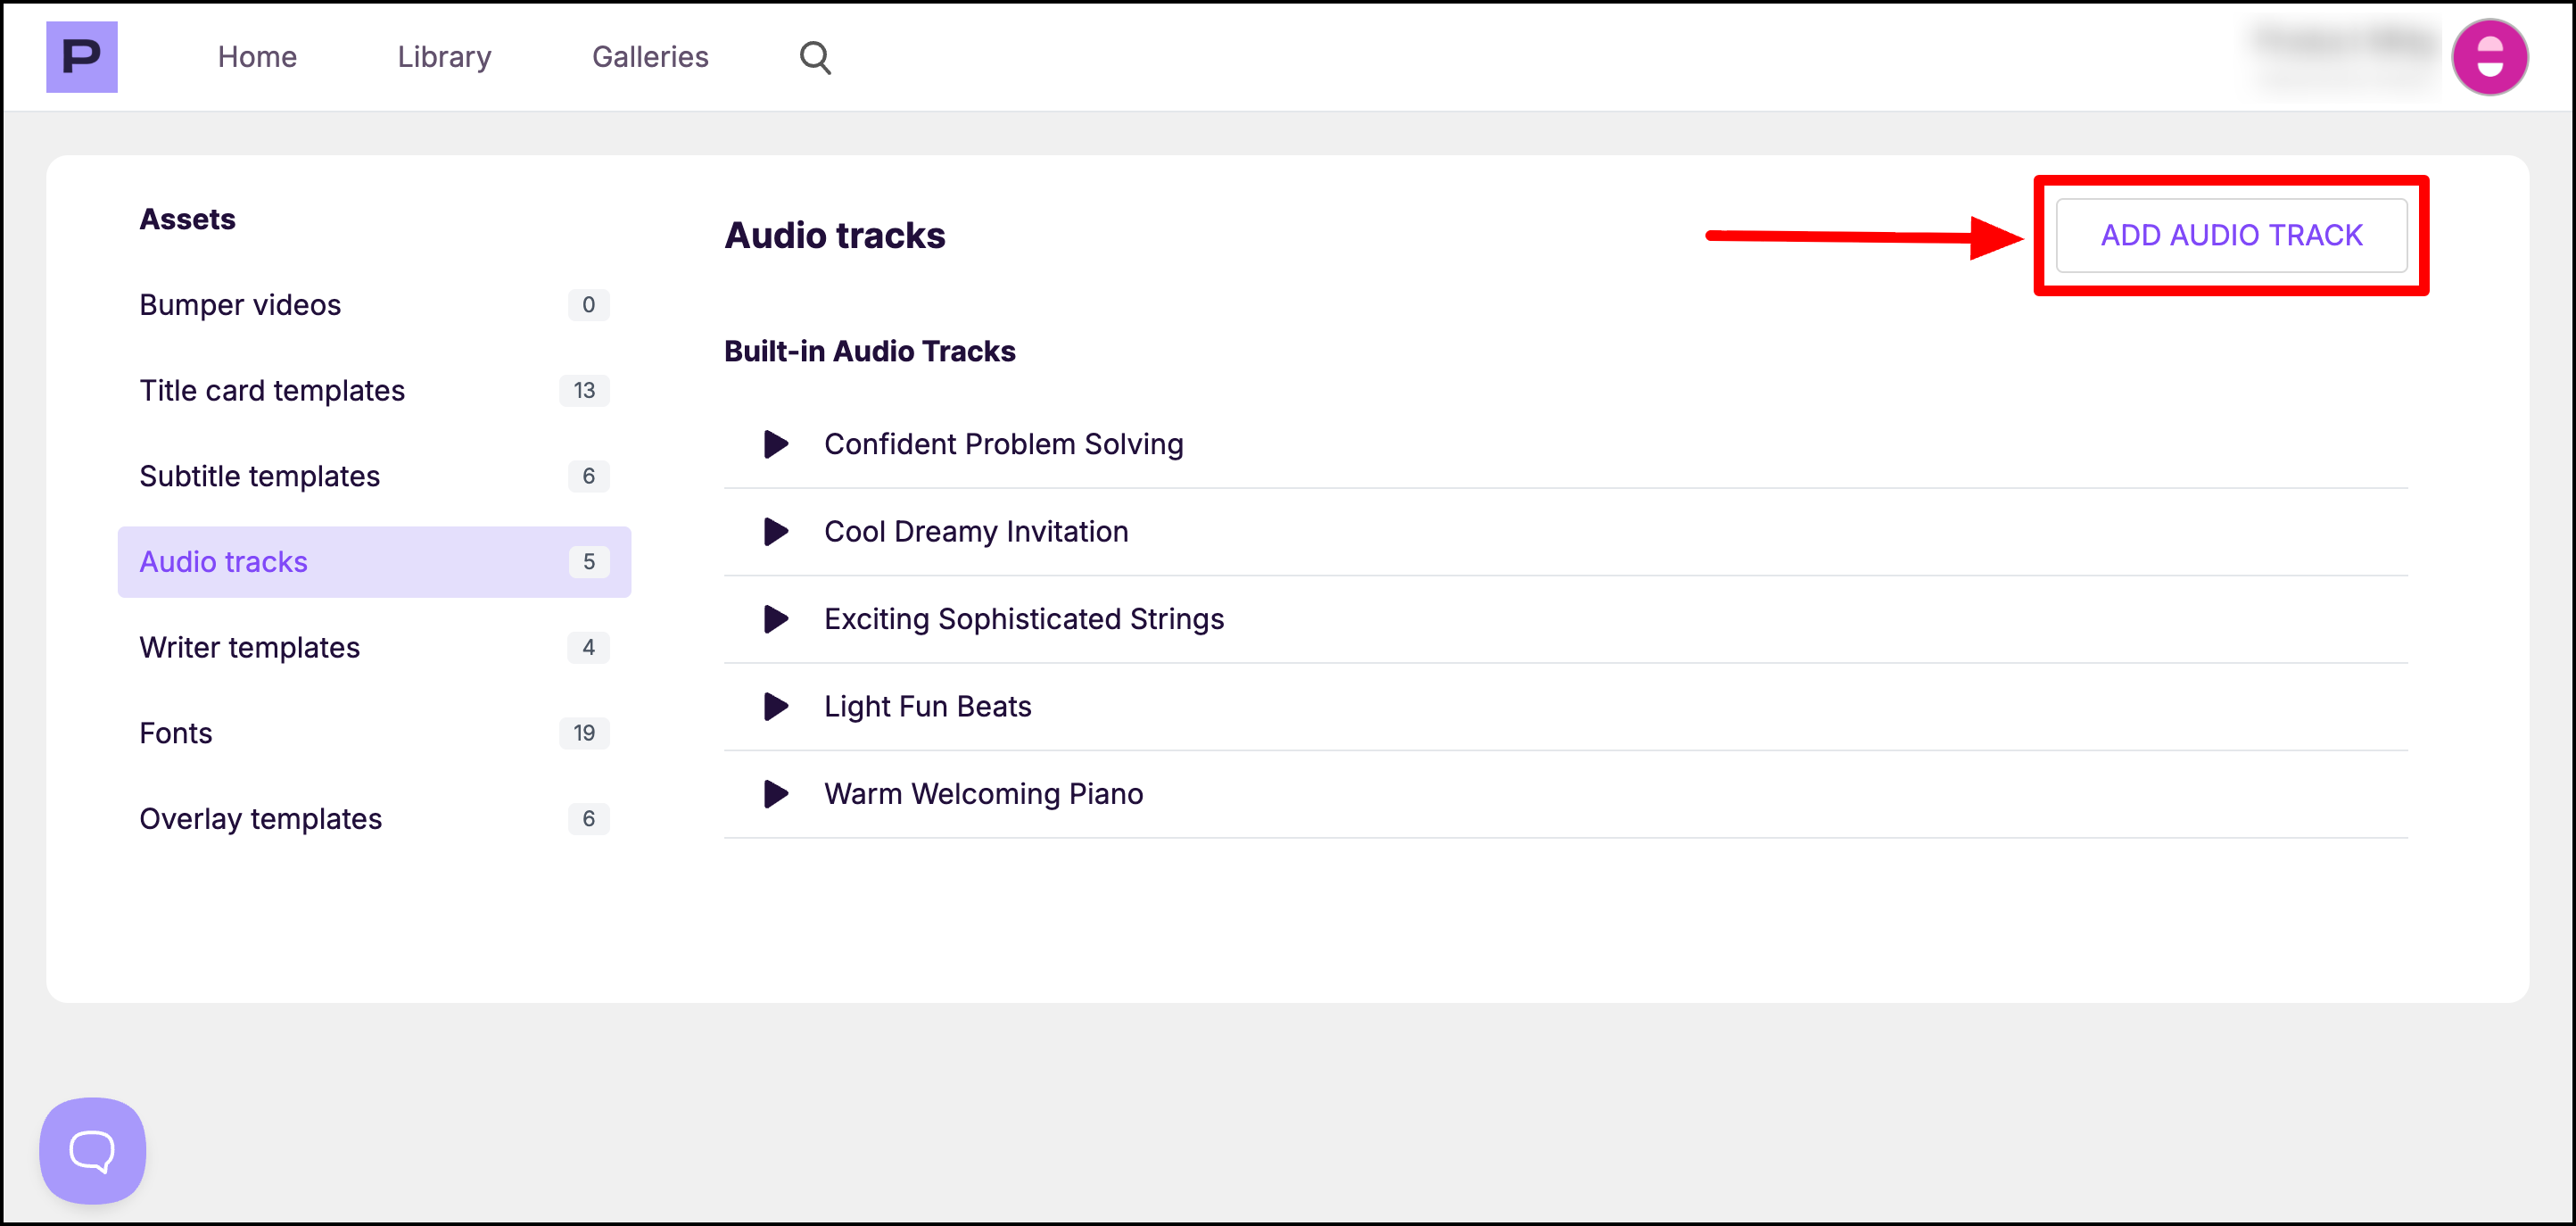The image size is (2576, 1226).
Task: Open the Galleries nav item
Action: tap(650, 57)
